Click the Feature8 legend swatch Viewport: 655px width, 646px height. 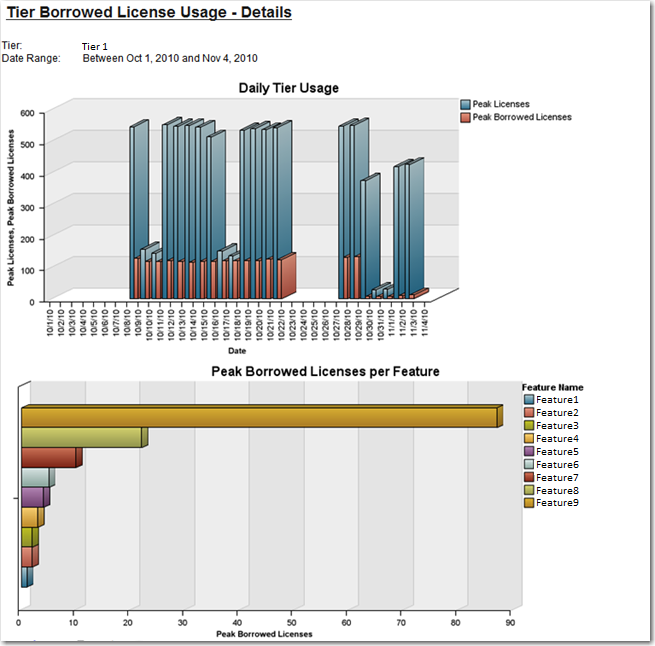click(529, 491)
